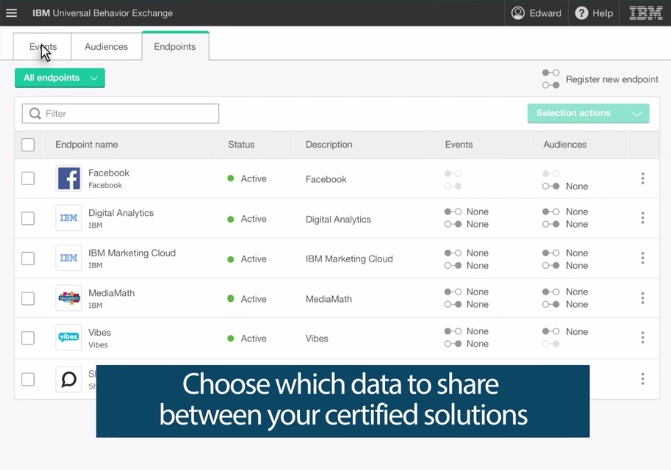Check the IBM Marketing Cloud row checkbox

[x=28, y=258]
